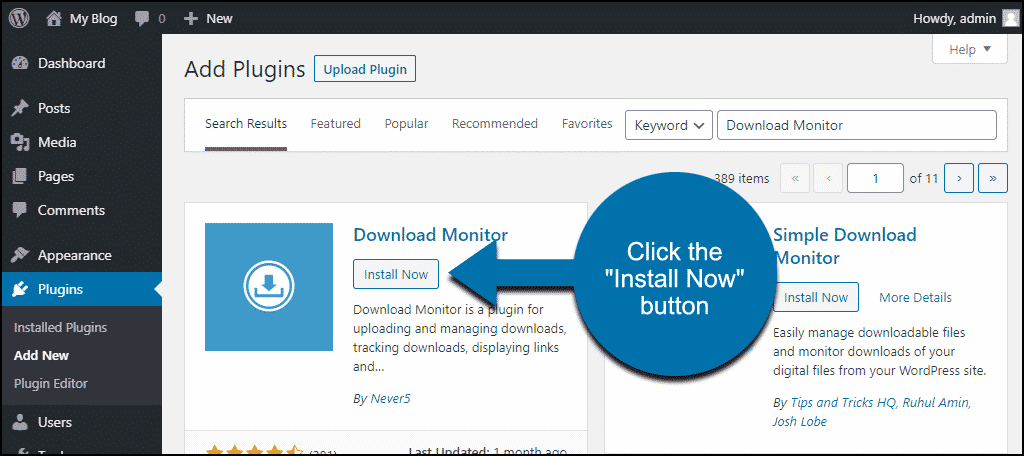Viewport: 1024px width, 456px height.
Task: Click the '389 items' count text
Action: coord(742,178)
